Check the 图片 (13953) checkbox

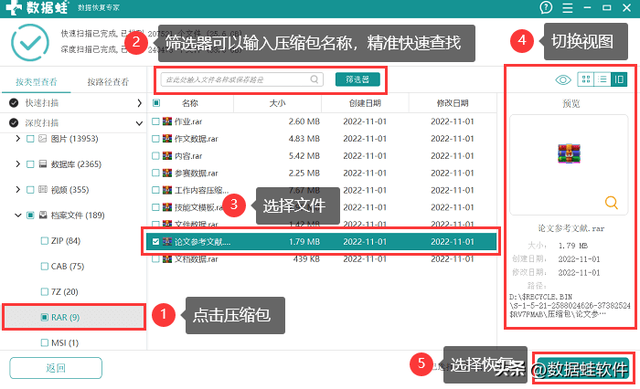30,139
